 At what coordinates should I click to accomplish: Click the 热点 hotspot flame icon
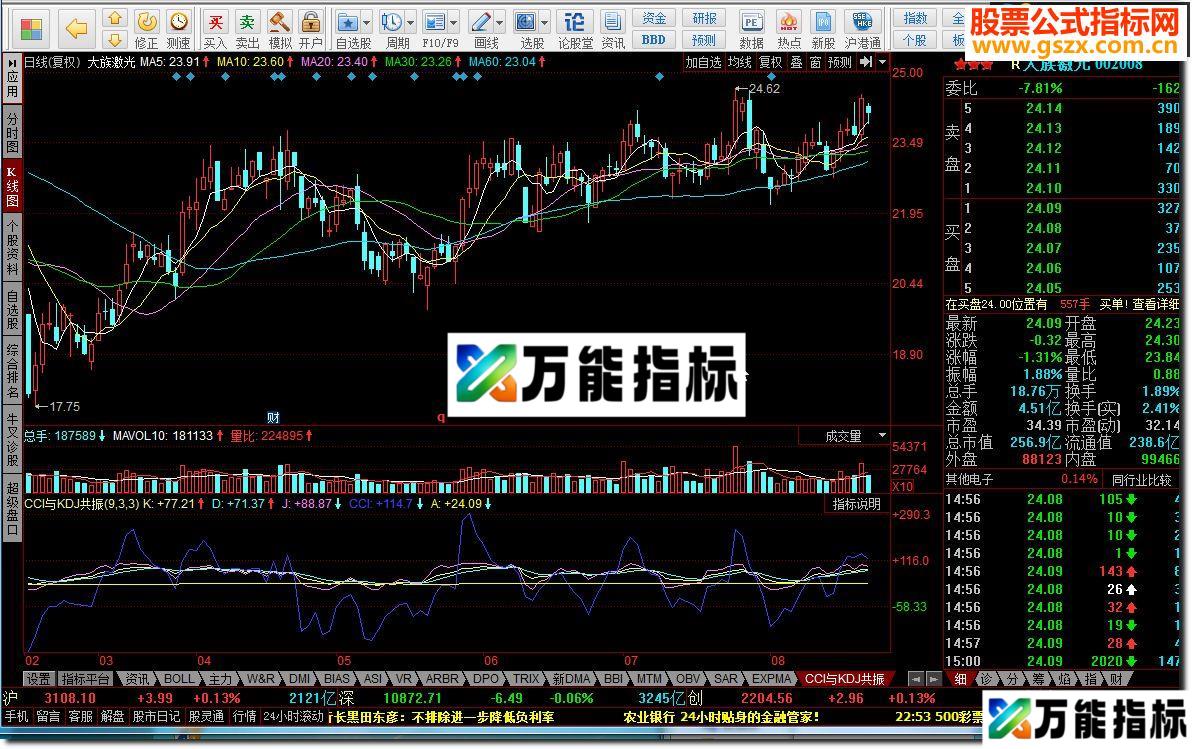tap(789, 22)
